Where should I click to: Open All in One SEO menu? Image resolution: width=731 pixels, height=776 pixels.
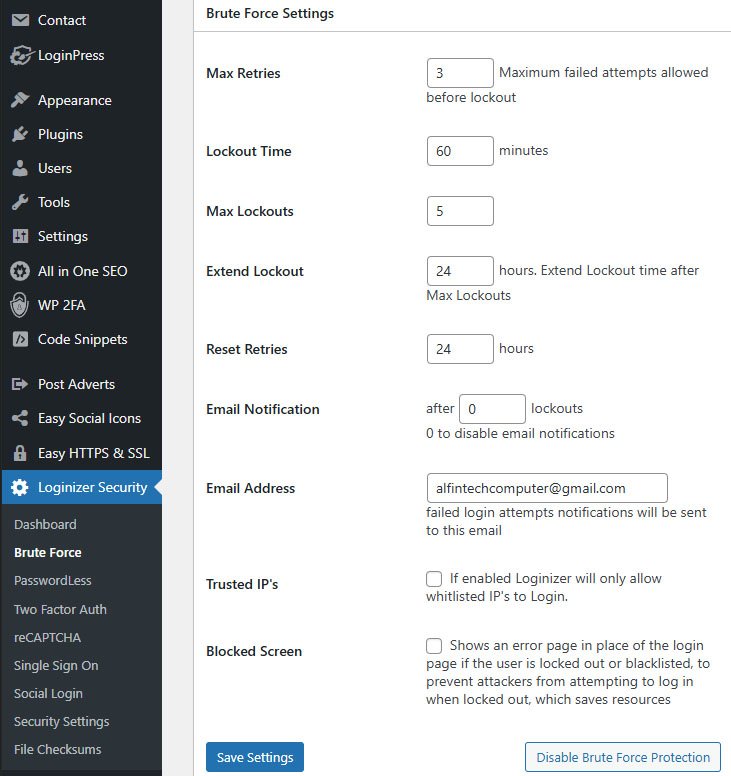[81, 271]
